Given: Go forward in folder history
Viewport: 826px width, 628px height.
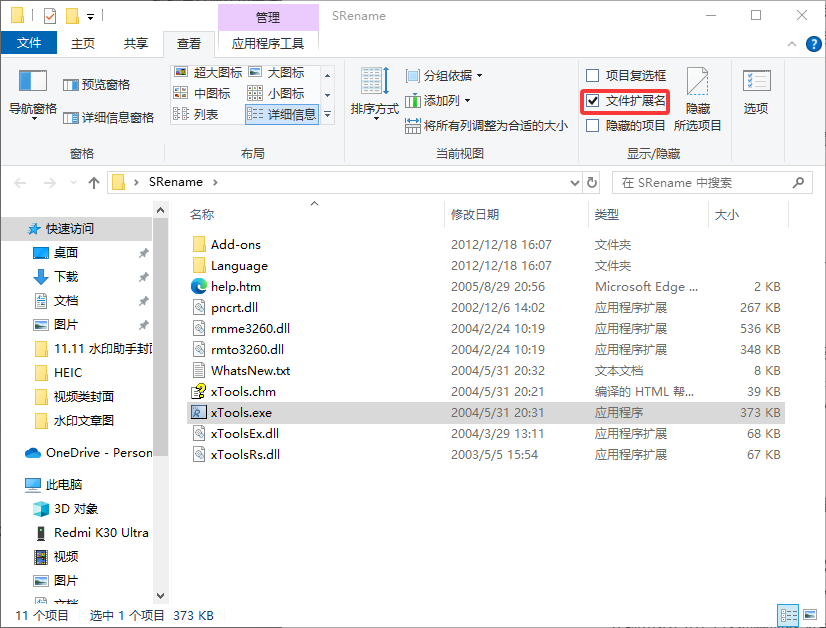Looking at the screenshot, I should click(50, 183).
